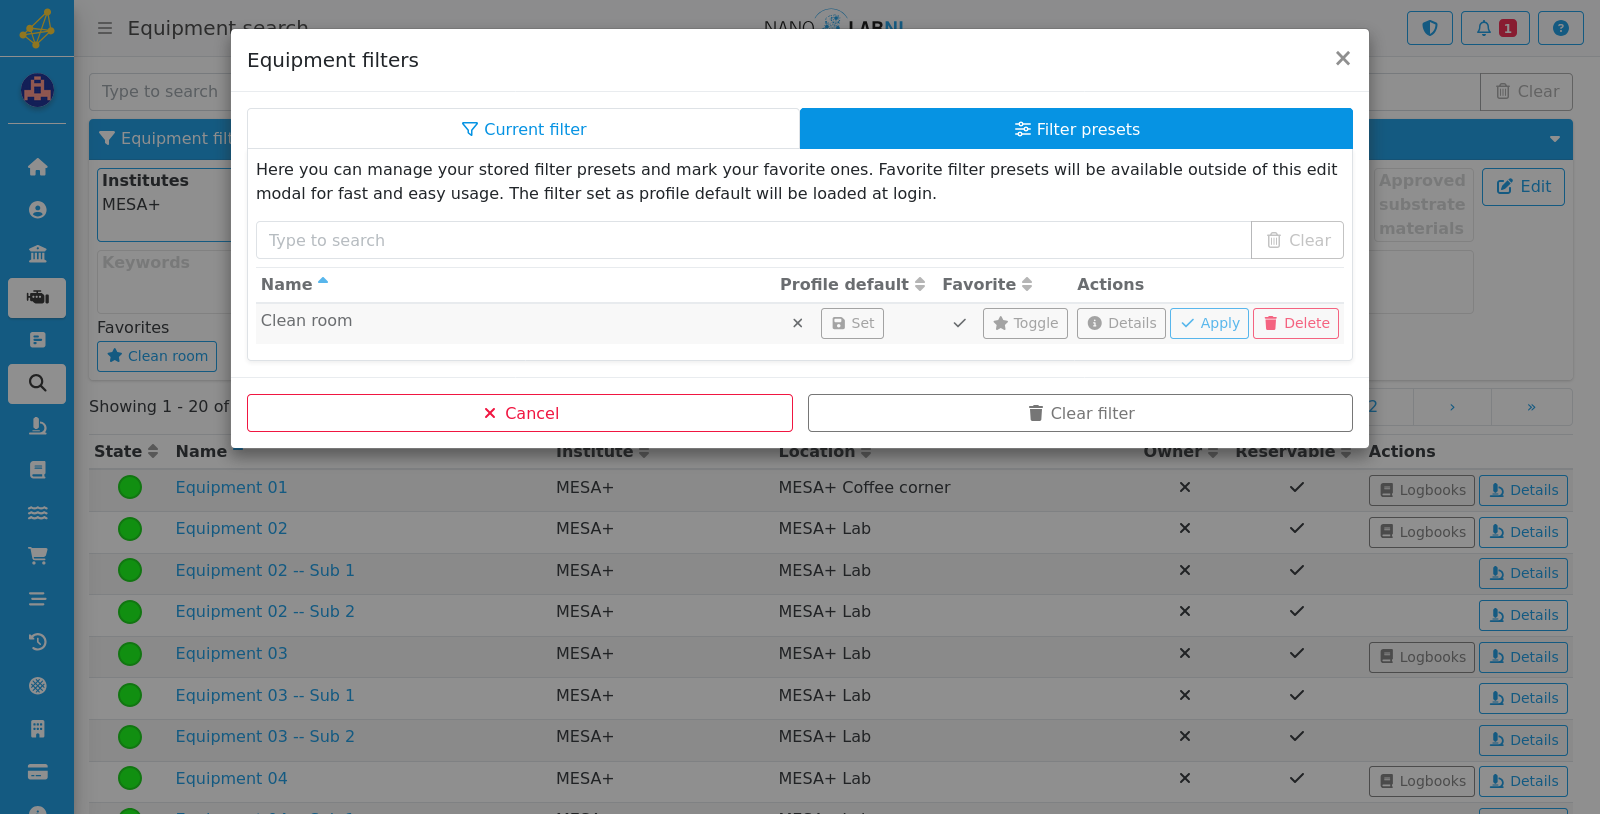Screen dimensions: 1600x814
Task: Sort presets by Favorite column
Action: [x=987, y=285]
